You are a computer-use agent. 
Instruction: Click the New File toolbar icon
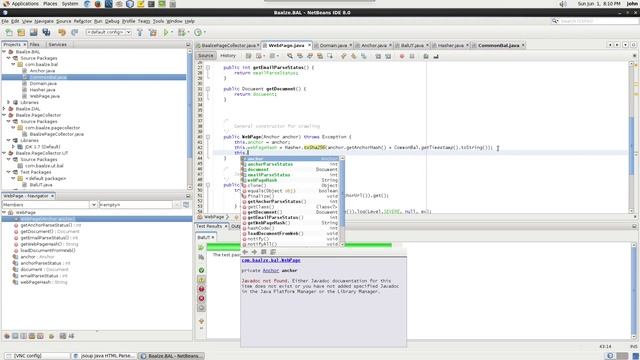(9, 32)
